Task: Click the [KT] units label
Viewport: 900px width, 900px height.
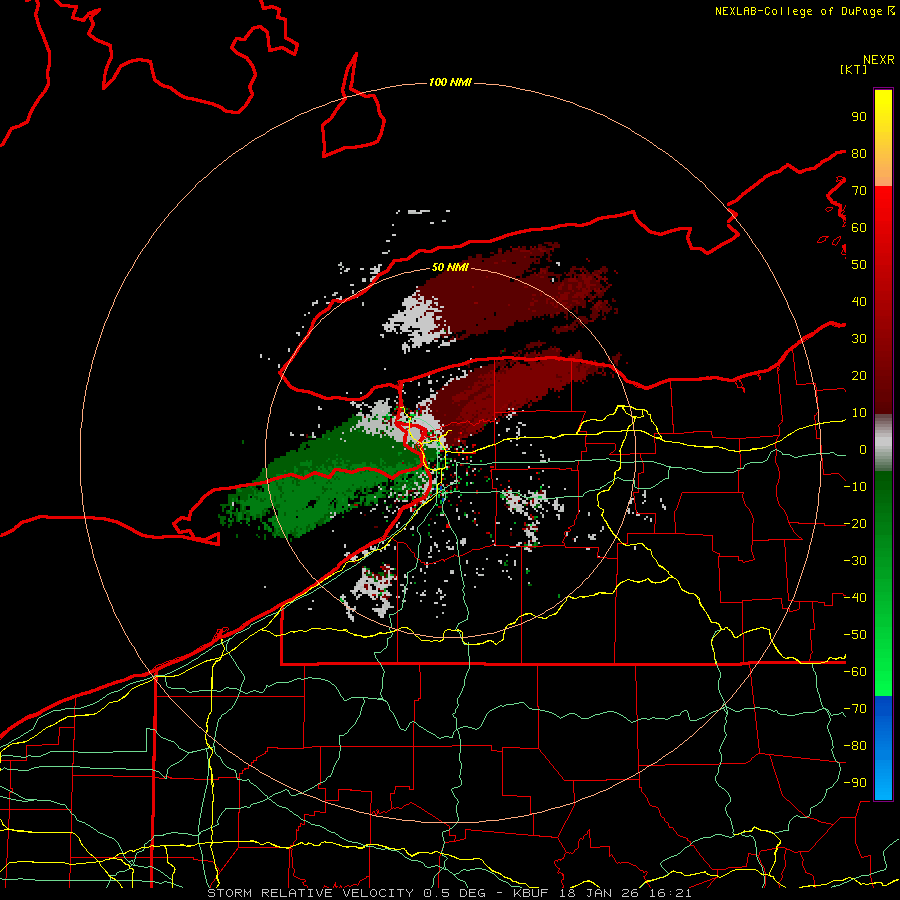Action: click(x=853, y=69)
